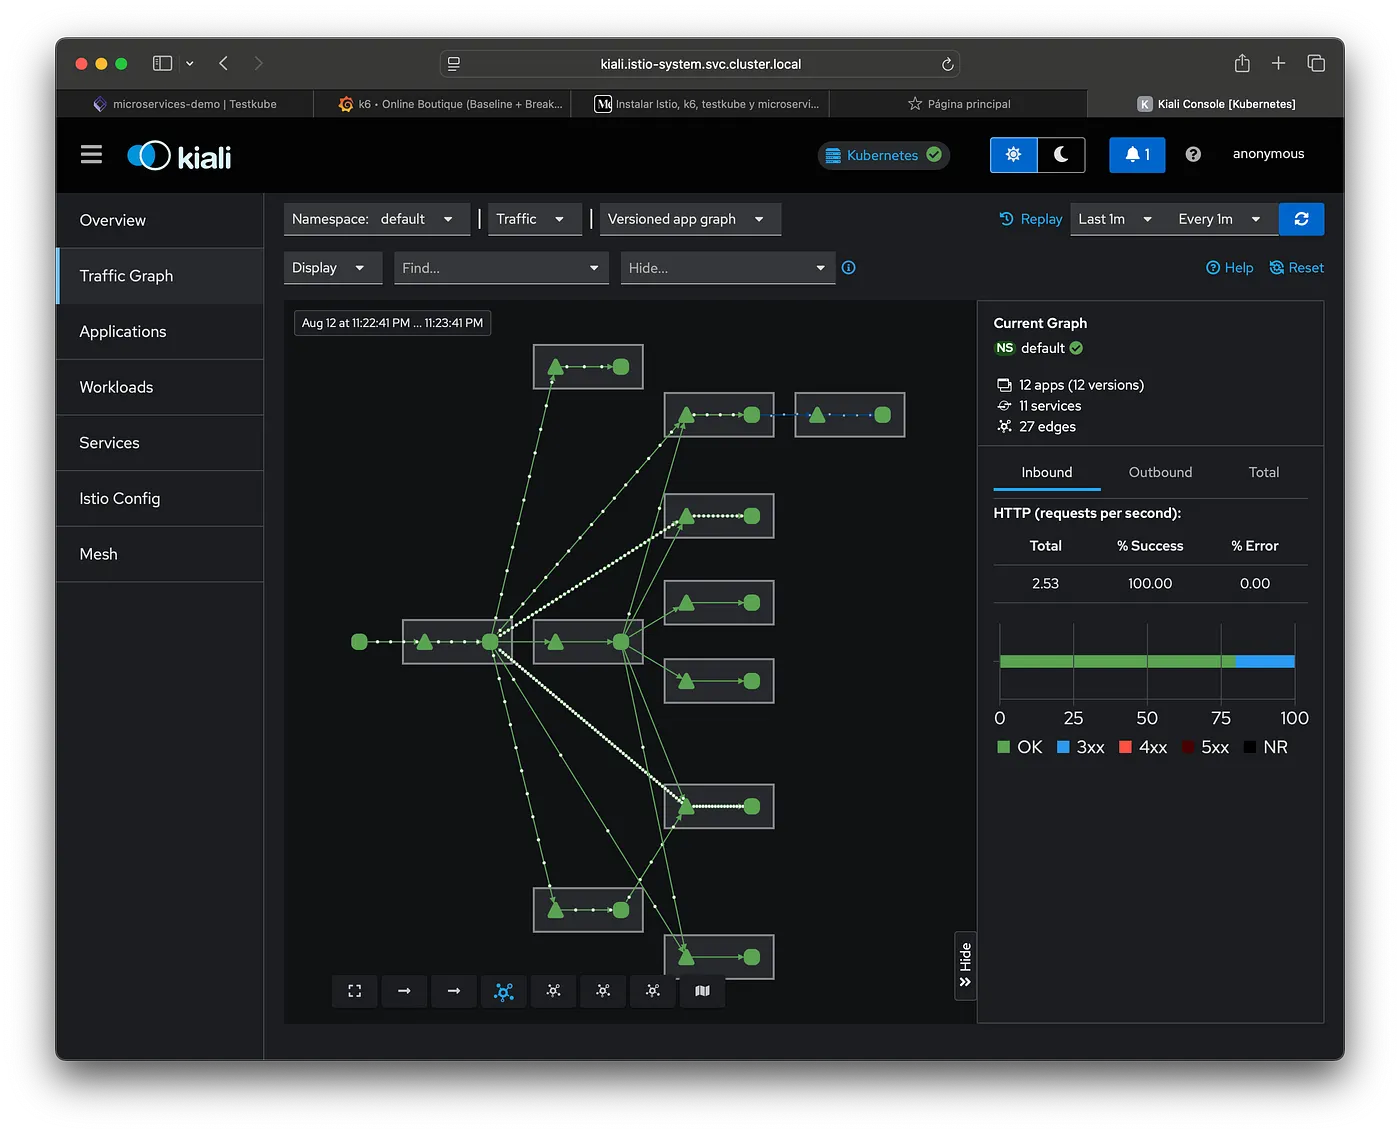This screenshot has height=1134, width=1400.
Task: Switch to dark theme with moon toggle
Action: point(1061,155)
